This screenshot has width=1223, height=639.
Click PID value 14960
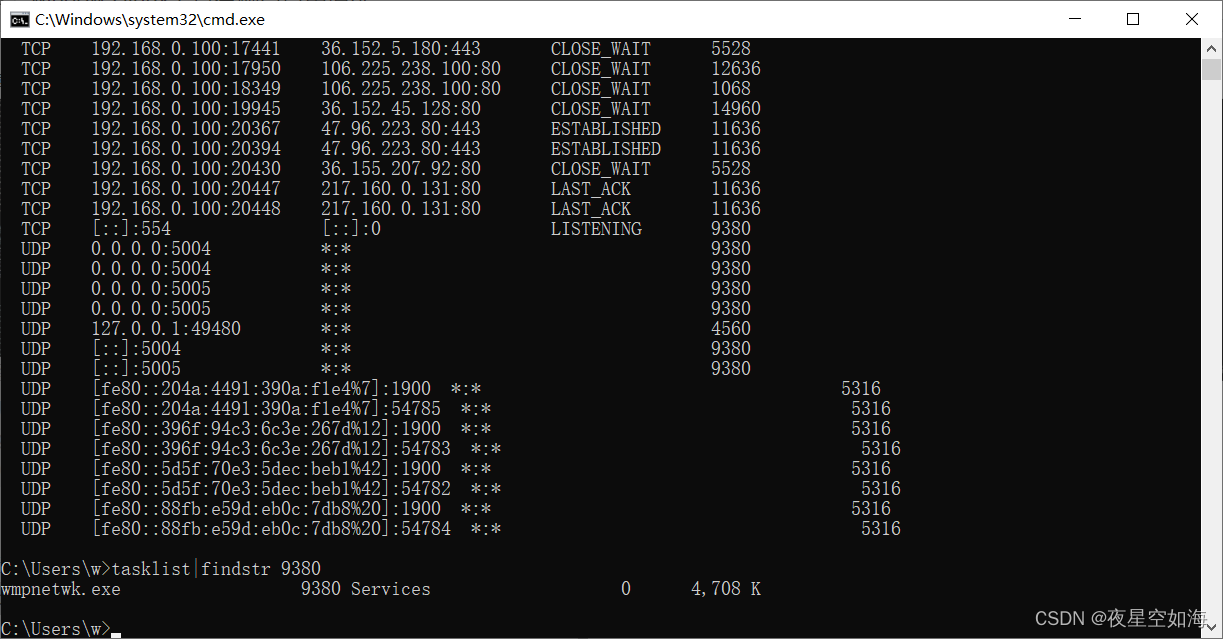736,109
